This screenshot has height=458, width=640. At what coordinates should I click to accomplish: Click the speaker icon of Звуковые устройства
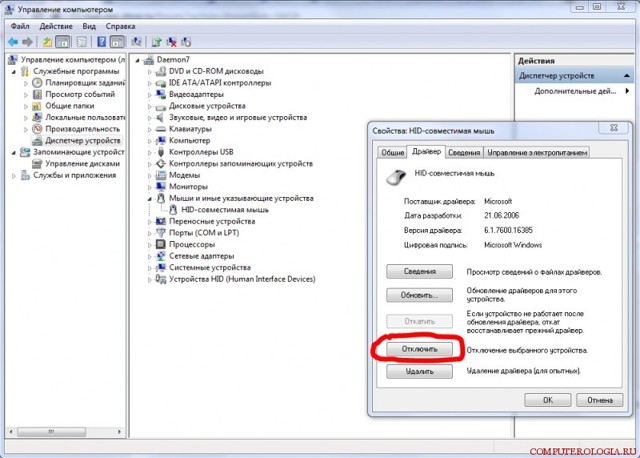tap(161, 118)
